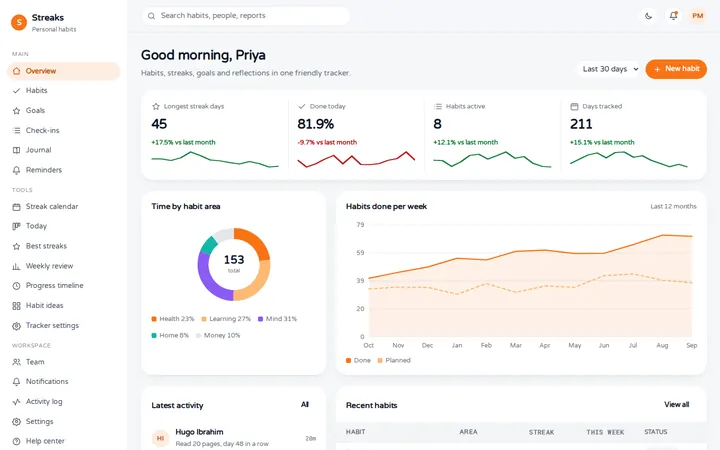The image size is (720, 450).
Task: Click the search habits input field
Action: click(246, 16)
